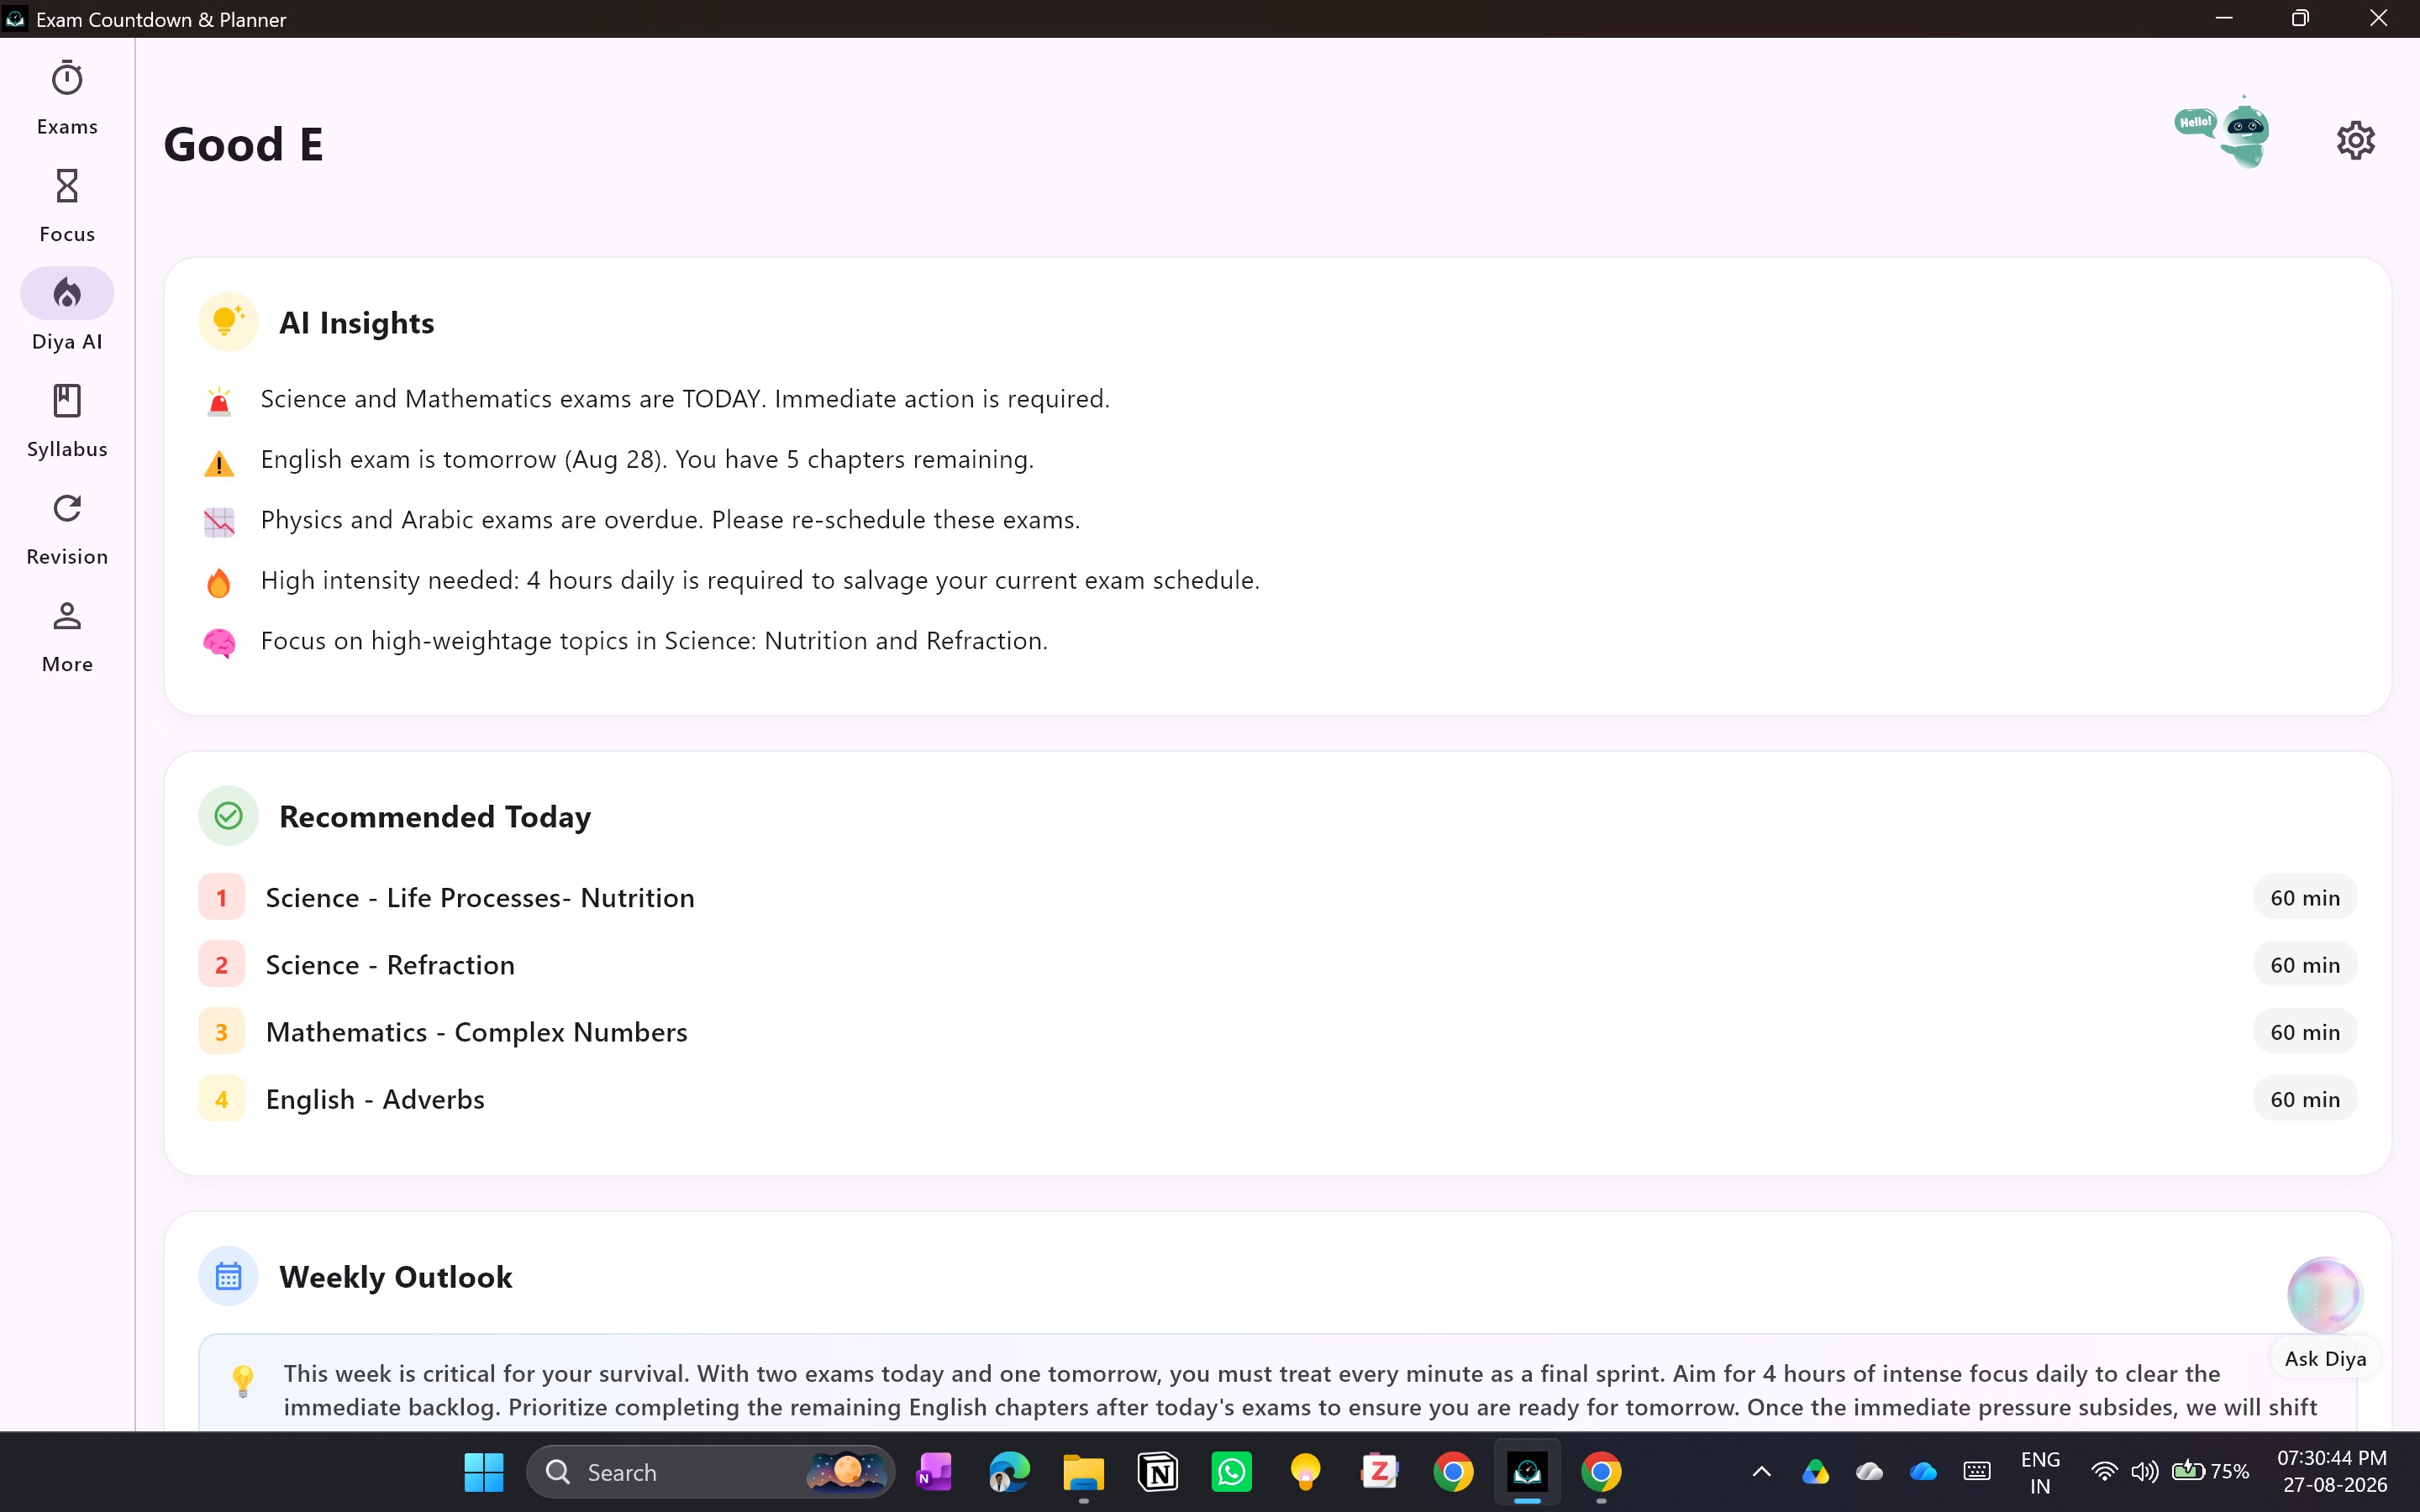Open Notion from the taskbar

(1157, 1471)
